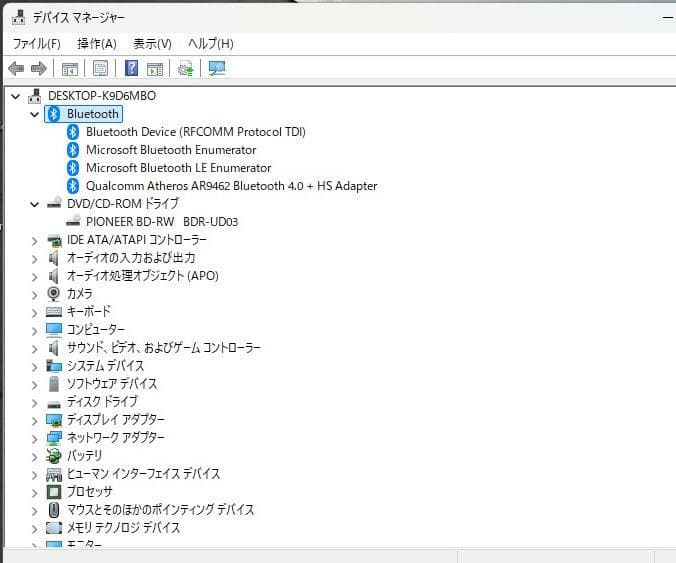The image size is (676, 563).
Task: Select メモリ テクノロジ デバイス label
Action: pos(123,528)
